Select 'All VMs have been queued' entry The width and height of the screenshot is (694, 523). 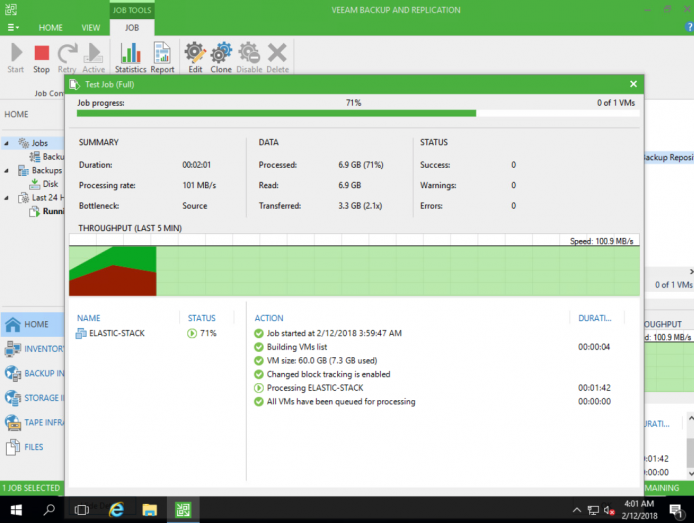pos(341,402)
